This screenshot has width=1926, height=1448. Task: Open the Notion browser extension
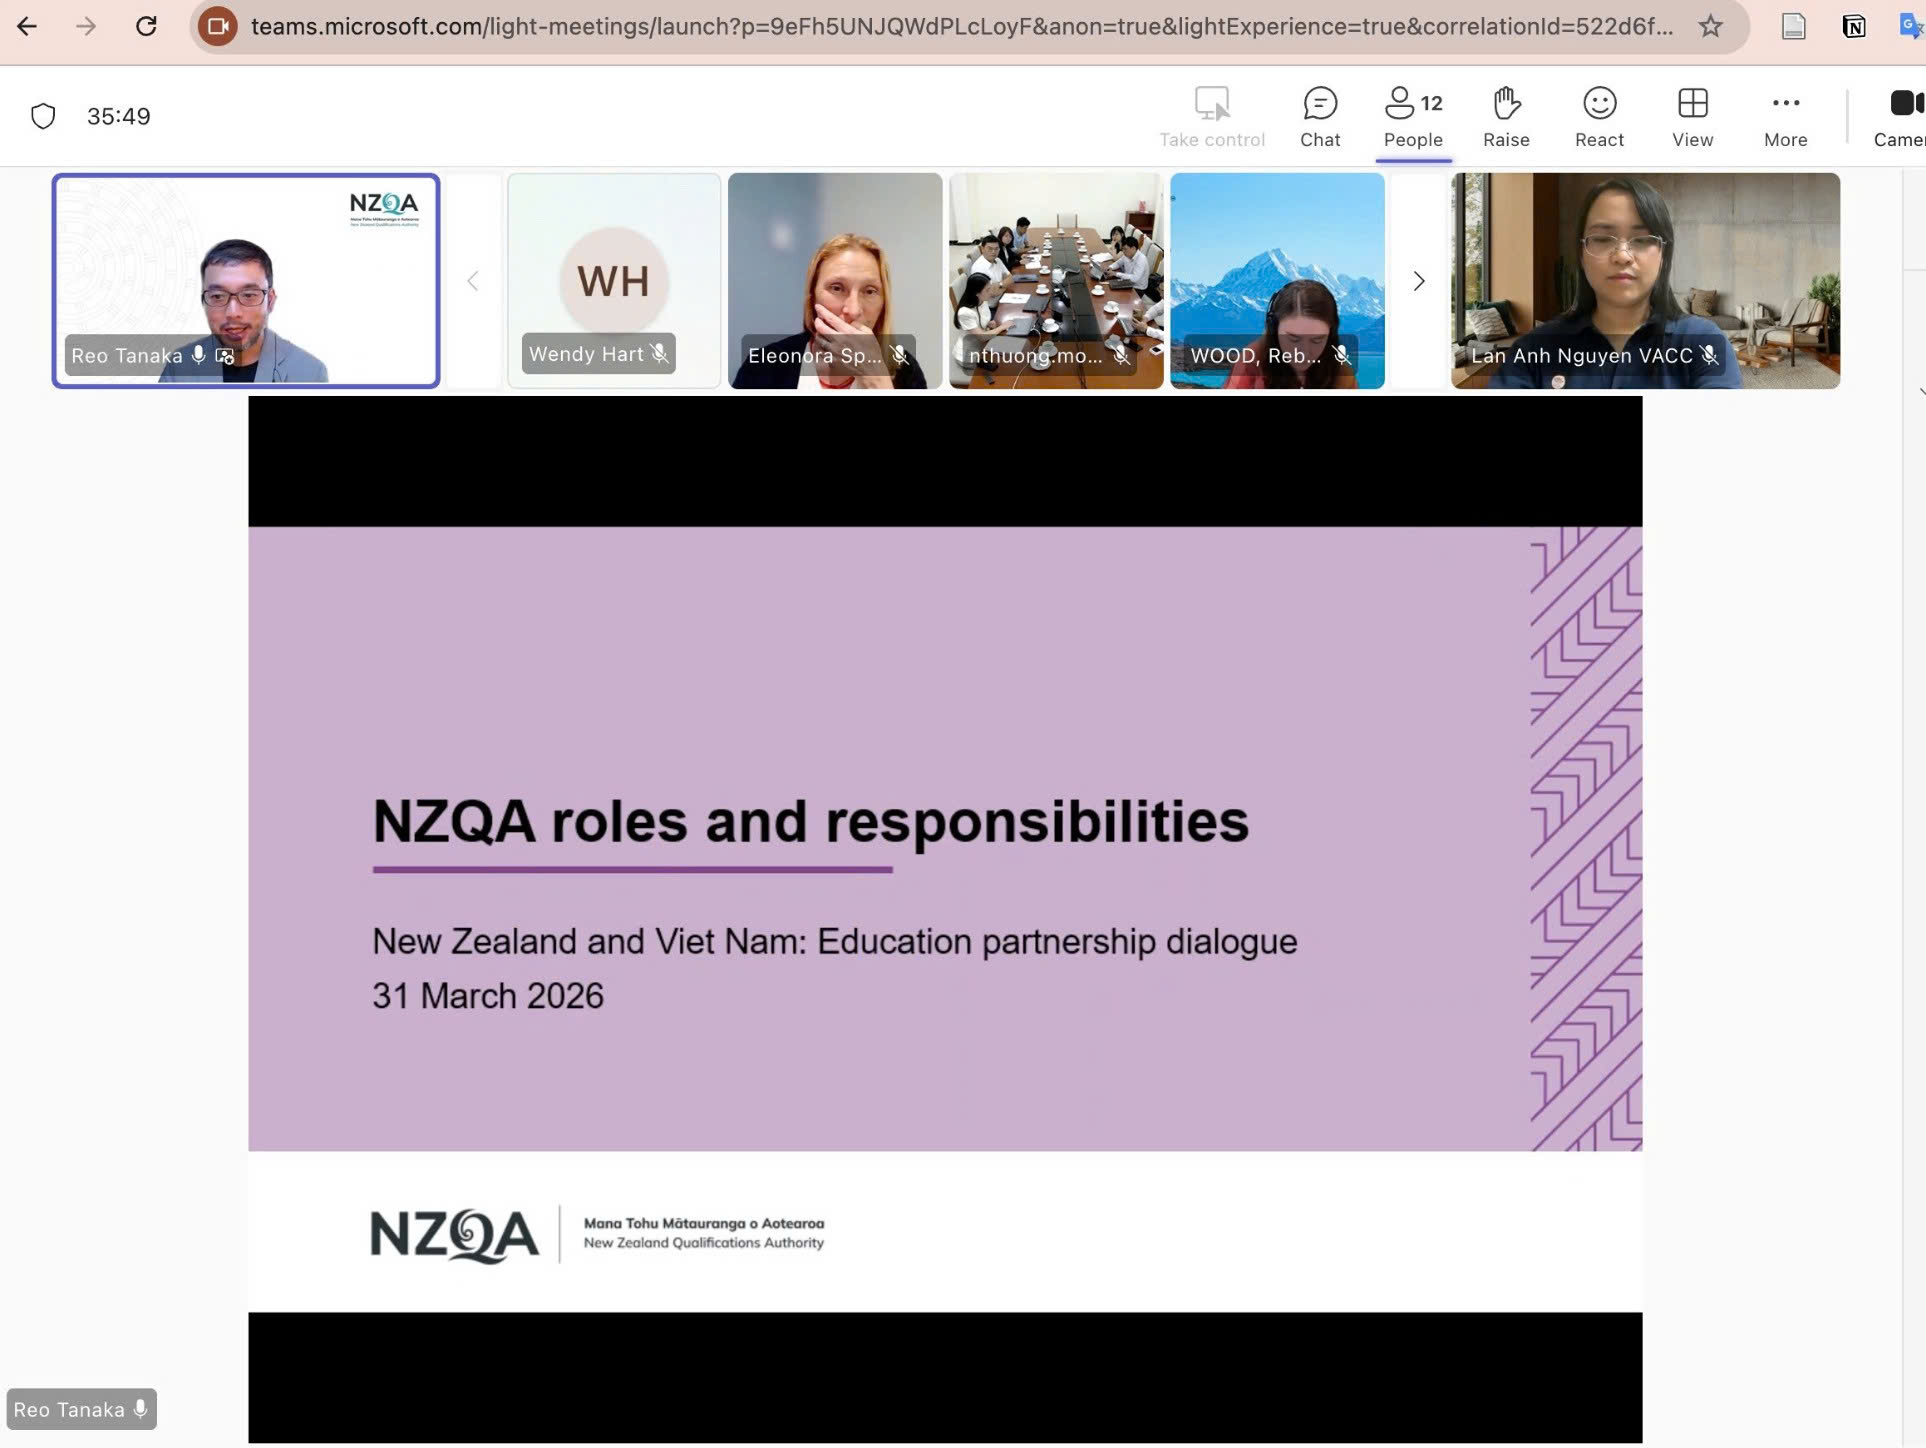[x=1853, y=27]
